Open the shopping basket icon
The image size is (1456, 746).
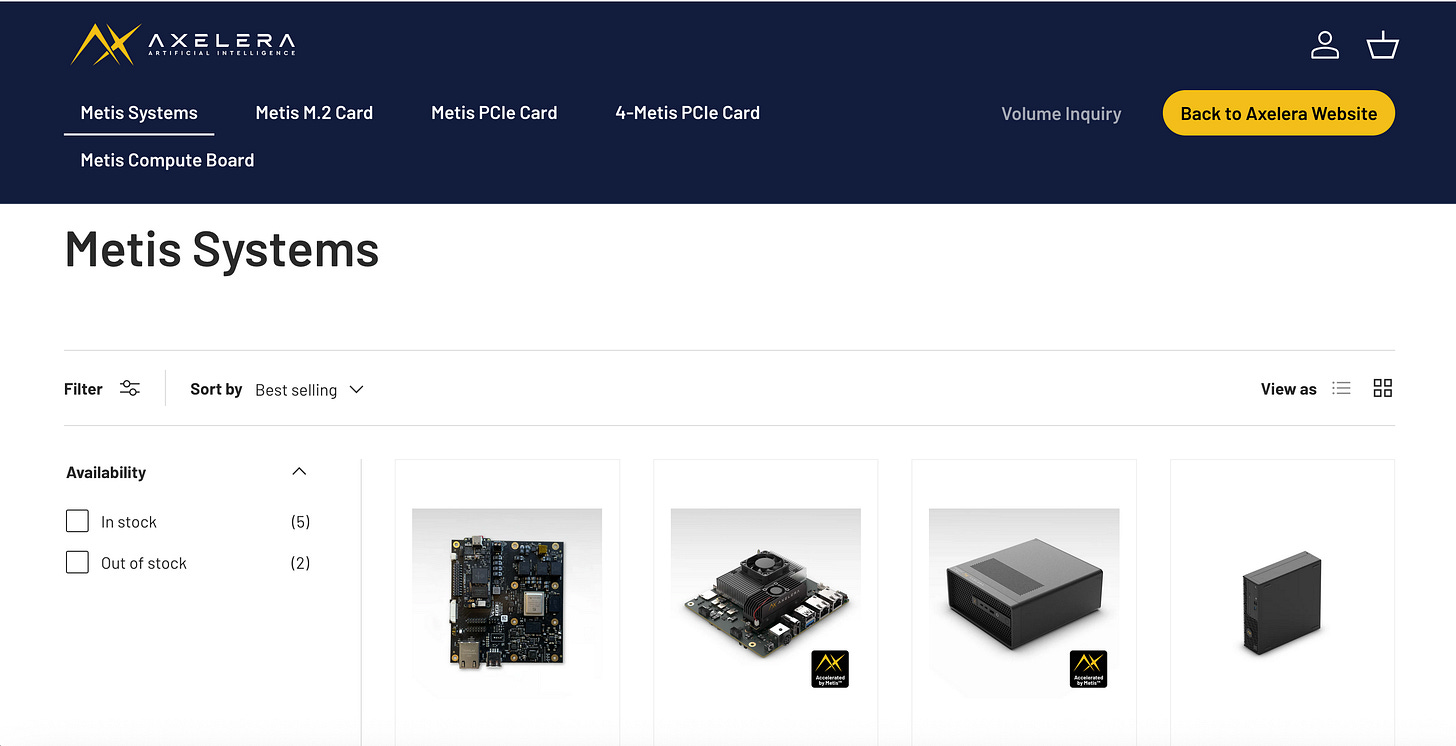pos(1383,45)
